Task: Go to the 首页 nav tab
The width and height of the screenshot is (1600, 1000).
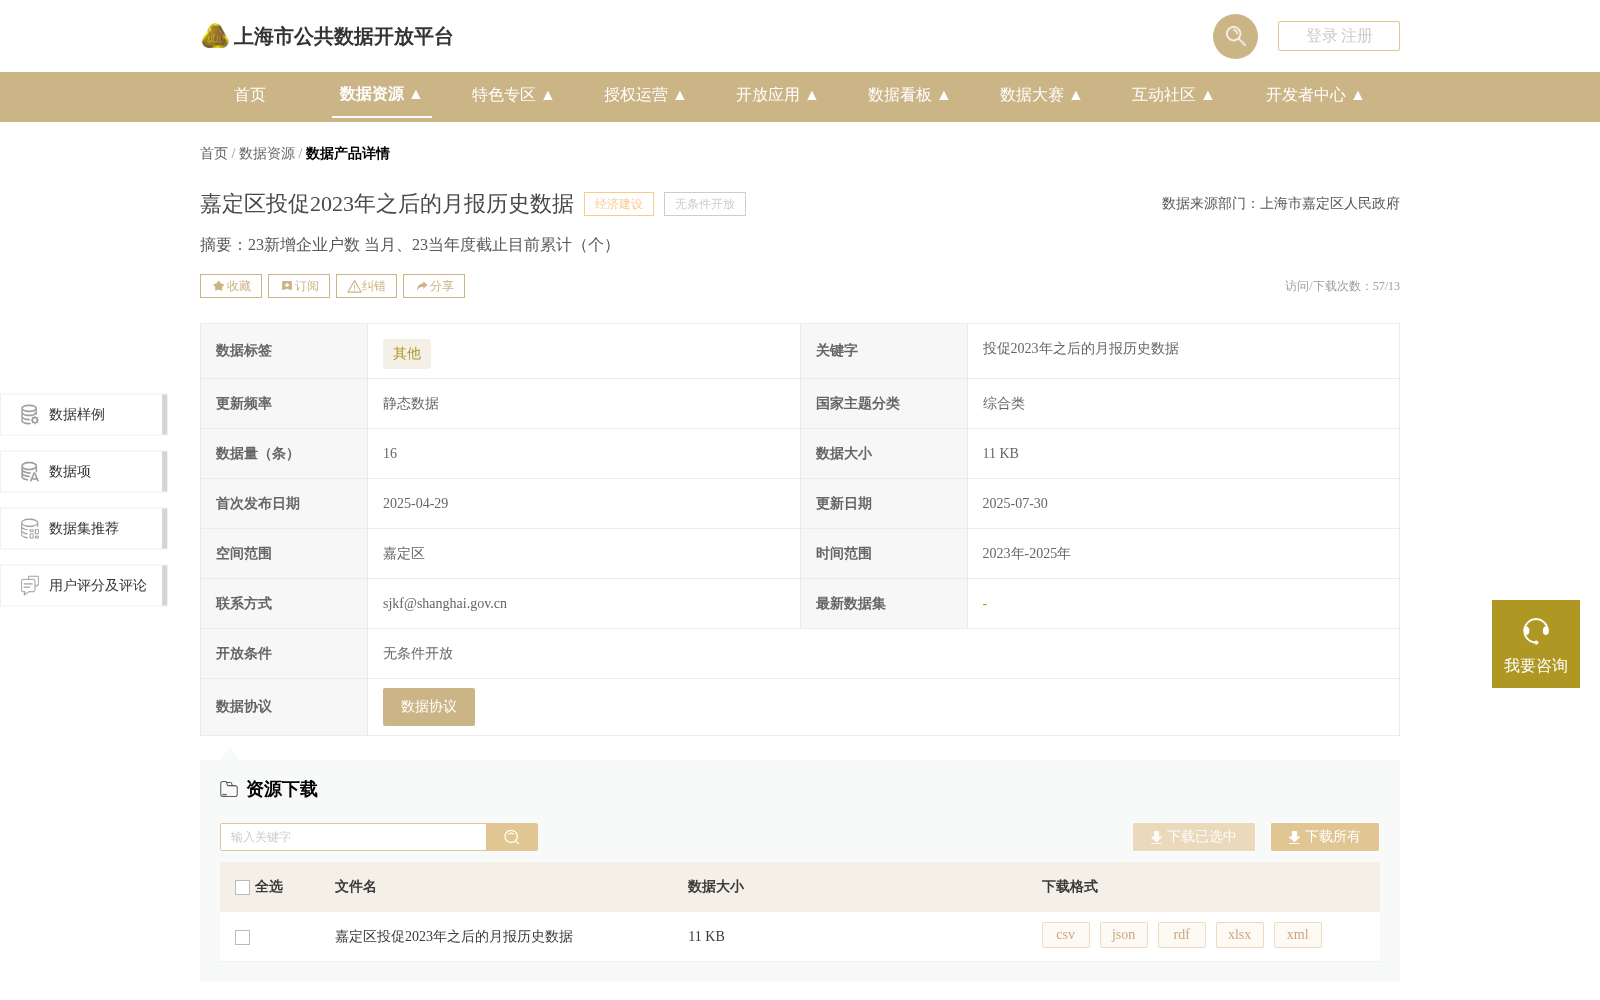Action: click(250, 95)
